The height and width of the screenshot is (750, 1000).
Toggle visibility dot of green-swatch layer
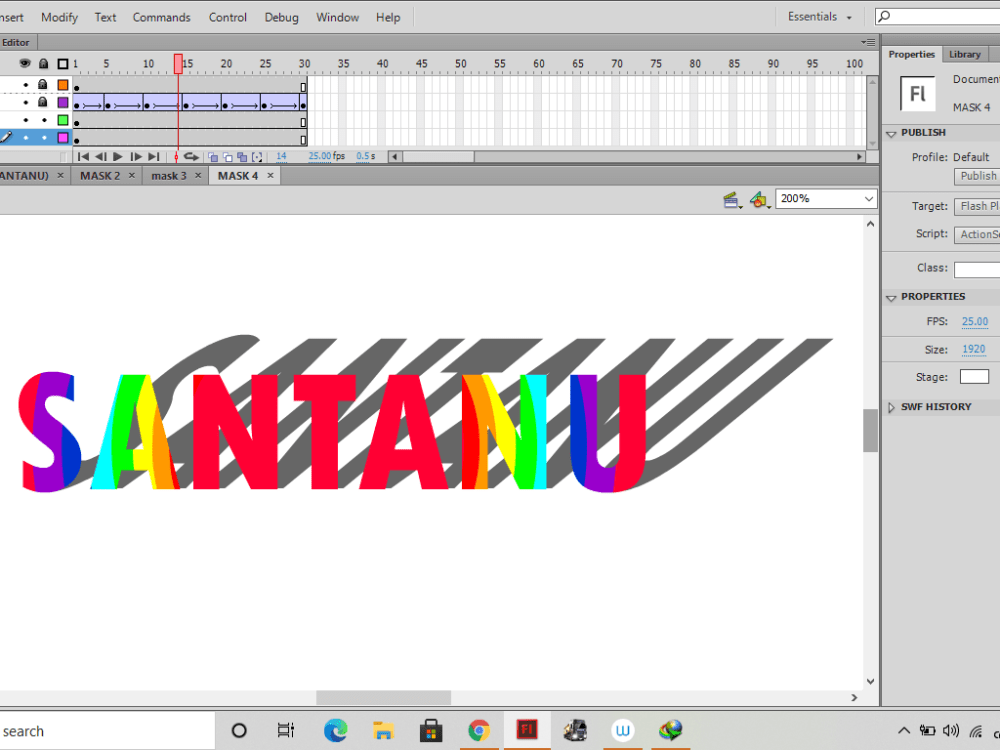26,120
